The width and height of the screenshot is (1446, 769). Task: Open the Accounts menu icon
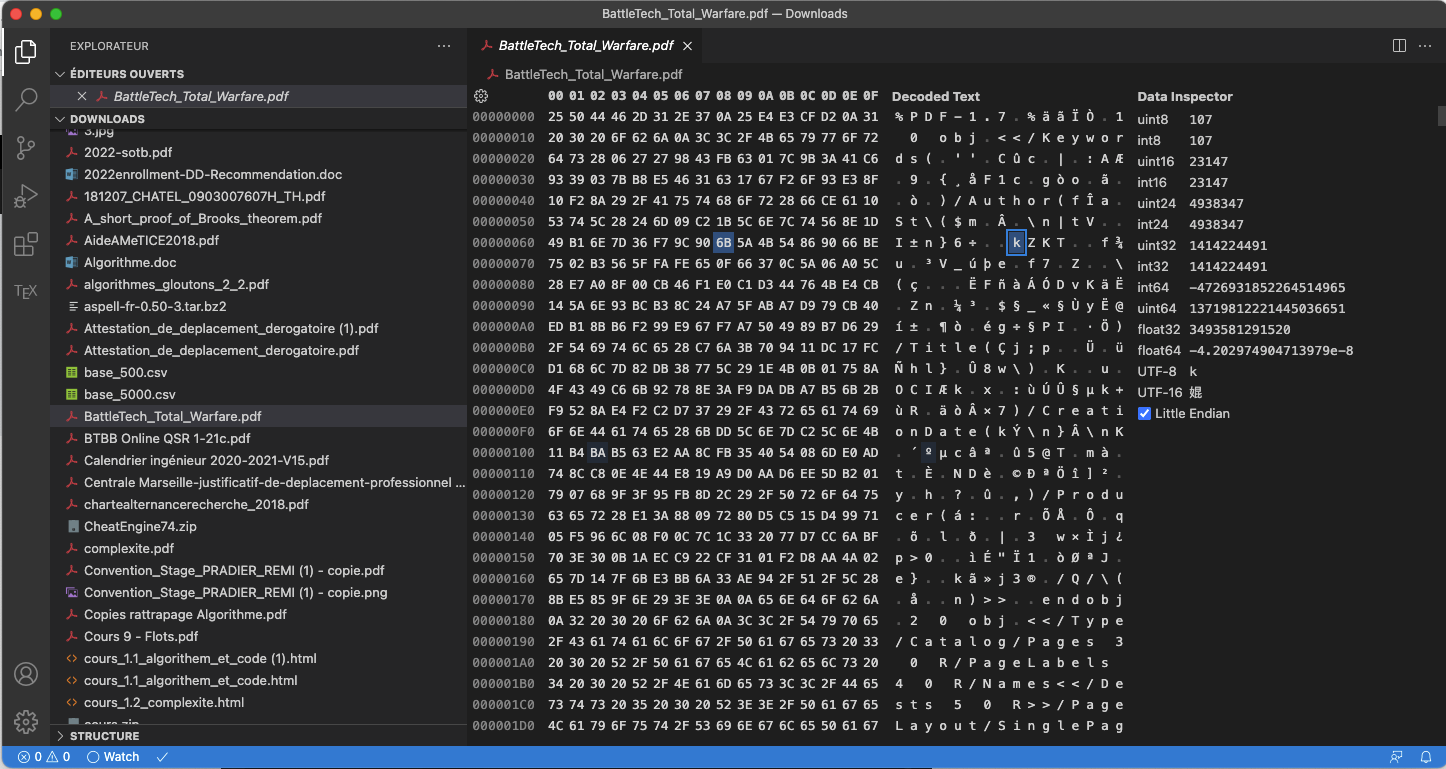pos(26,673)
